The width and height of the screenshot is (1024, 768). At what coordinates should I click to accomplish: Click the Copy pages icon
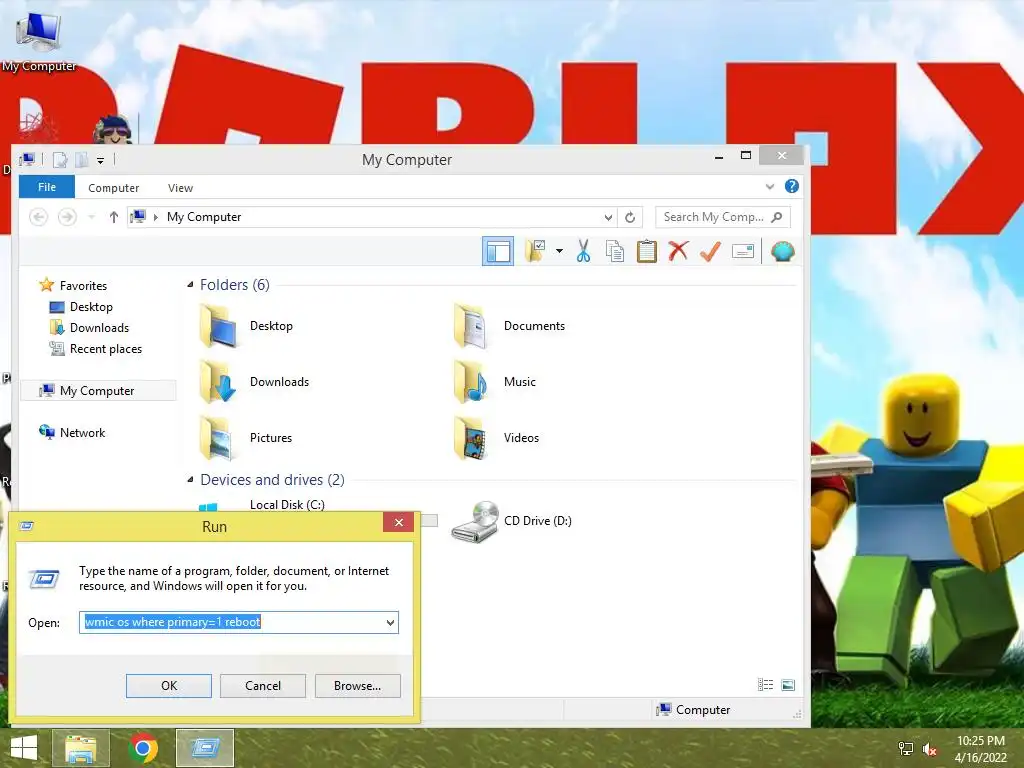tap(615, 251)
